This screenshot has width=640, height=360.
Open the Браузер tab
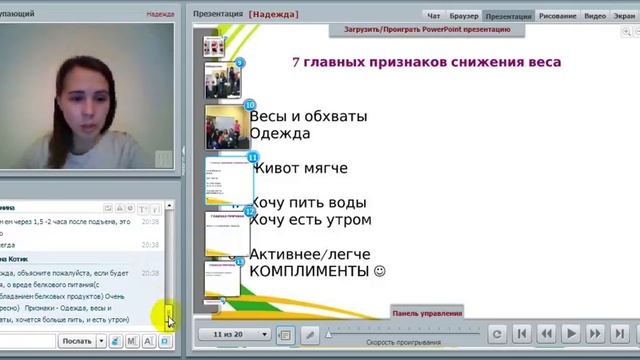pos(463,16)
